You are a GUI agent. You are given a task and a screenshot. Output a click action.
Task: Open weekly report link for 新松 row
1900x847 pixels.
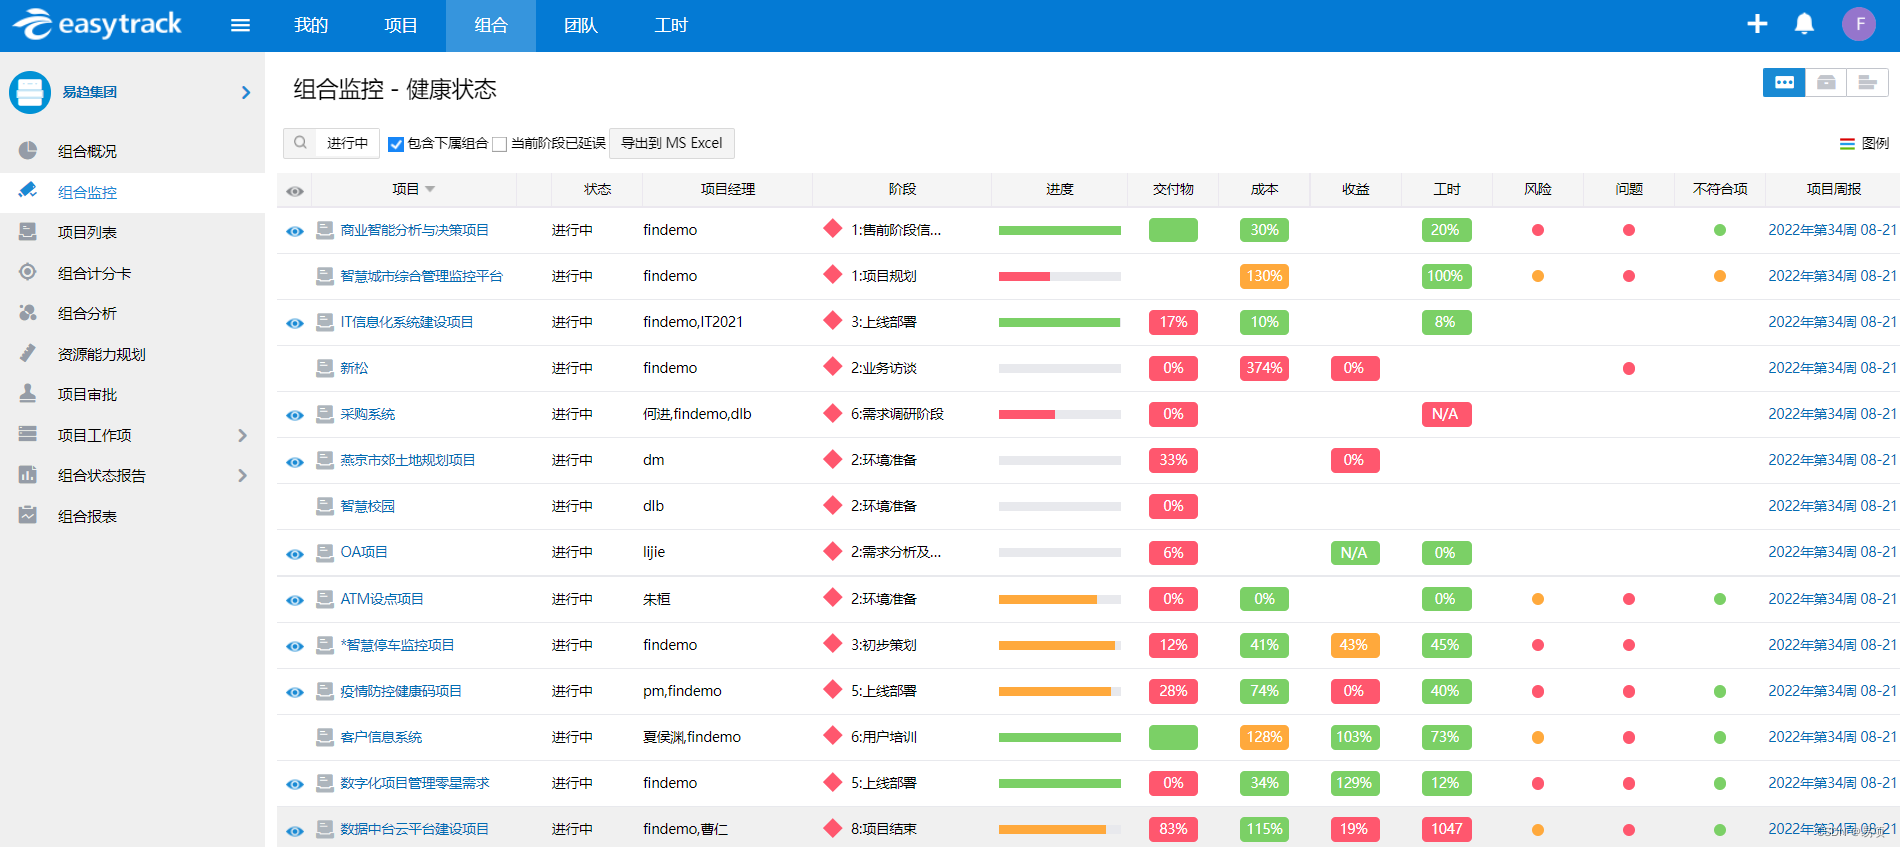coord(1832,368)
